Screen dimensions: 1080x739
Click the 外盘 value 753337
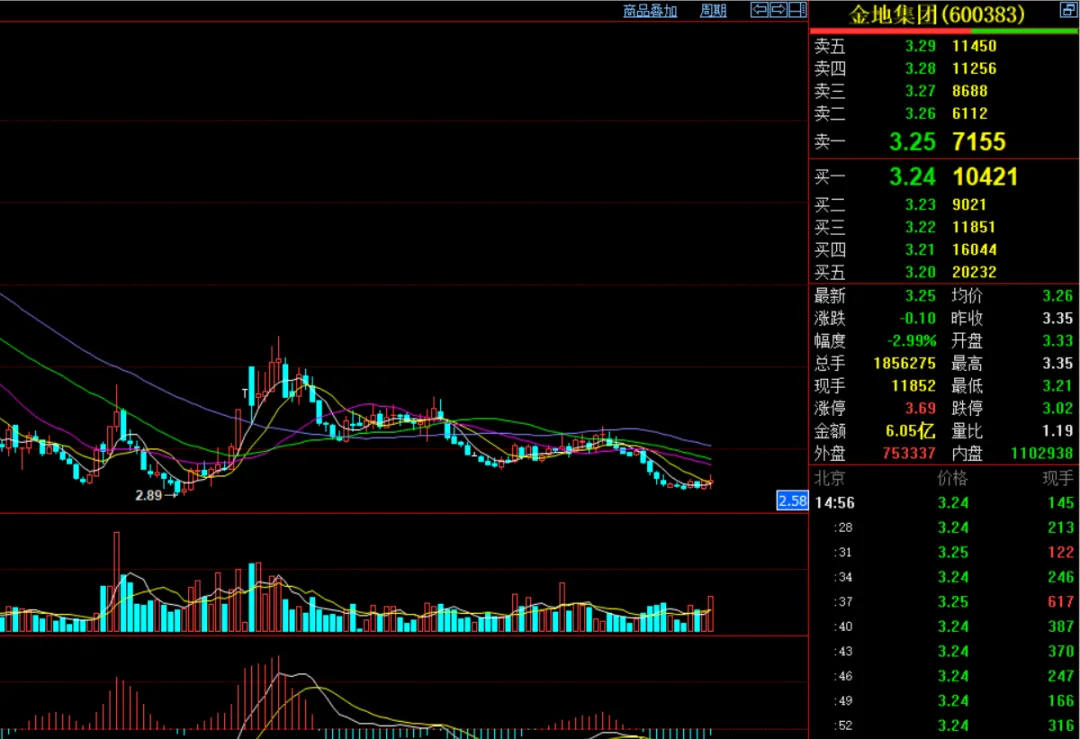tap(908, 454)
